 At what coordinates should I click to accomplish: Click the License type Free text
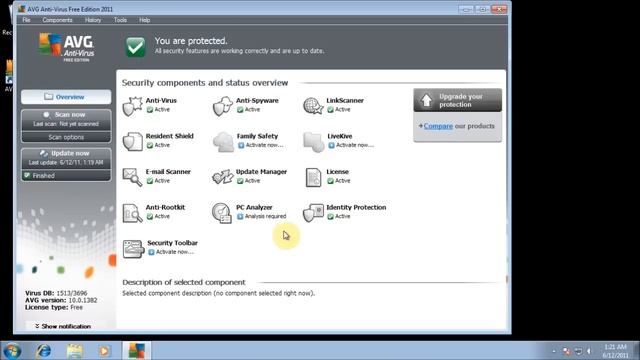53,307
